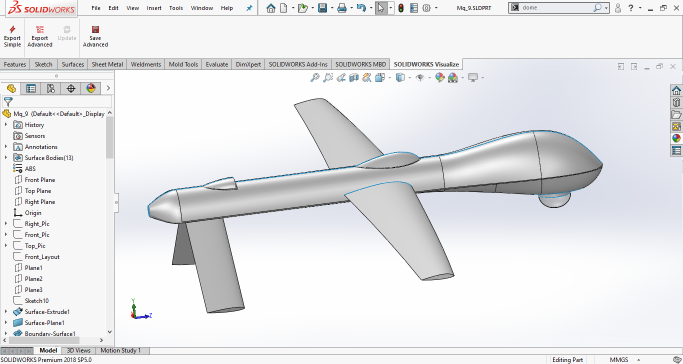Click Previous View icon
This screenshot has height=364, width=683.
coord(341,78)
